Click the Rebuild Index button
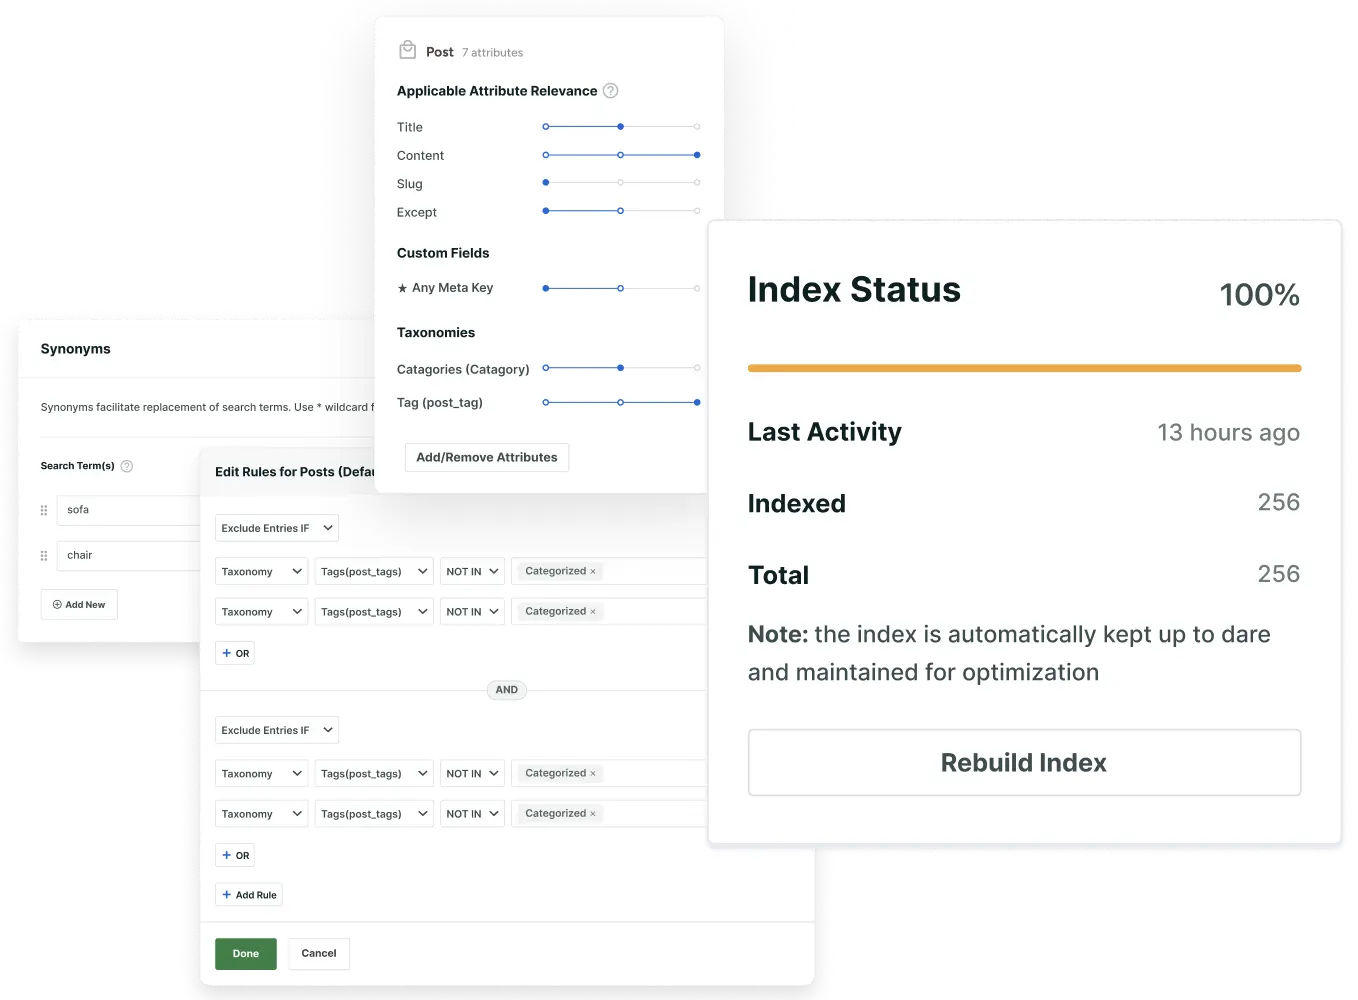The image size is (1358, 1000). click(x=1023, y=762)
